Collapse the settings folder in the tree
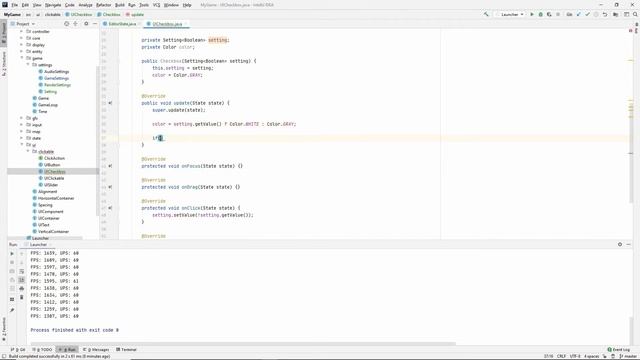 point(28,64)
